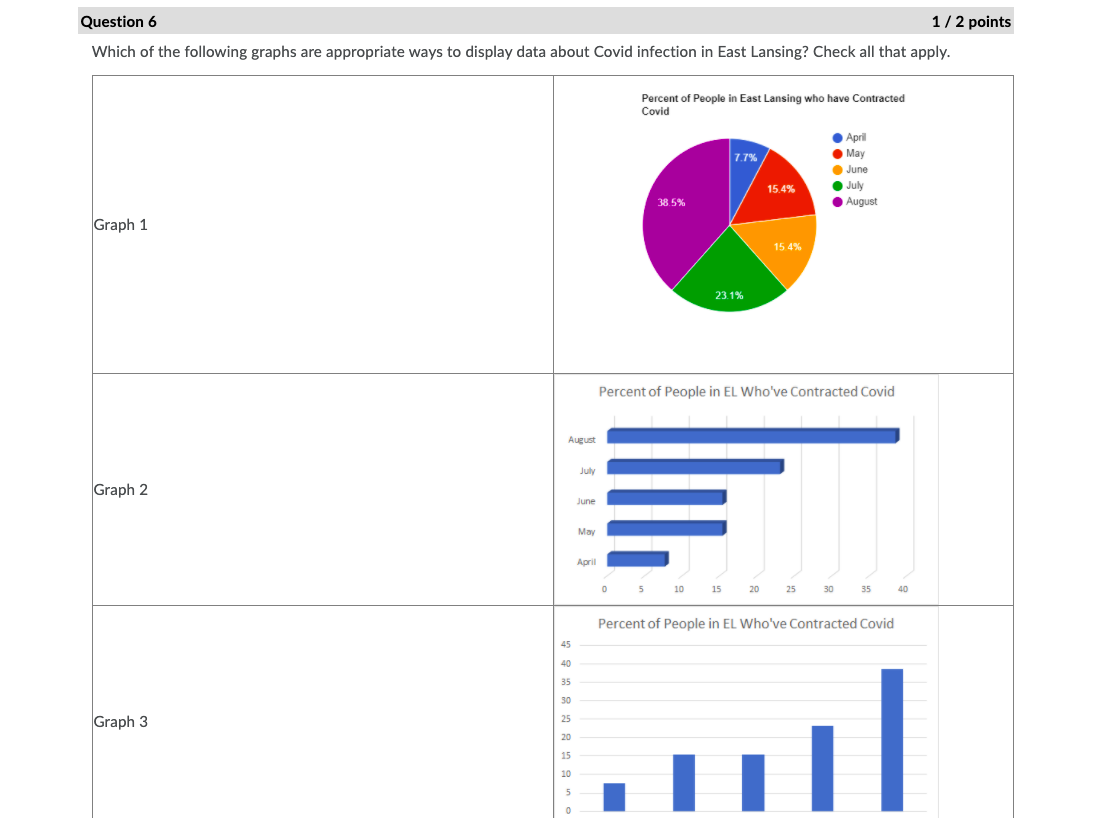This screenshot has height=818, width=1115.
Task: Click the May axis label in Graph 2
Action: click(x=587, y=531)
